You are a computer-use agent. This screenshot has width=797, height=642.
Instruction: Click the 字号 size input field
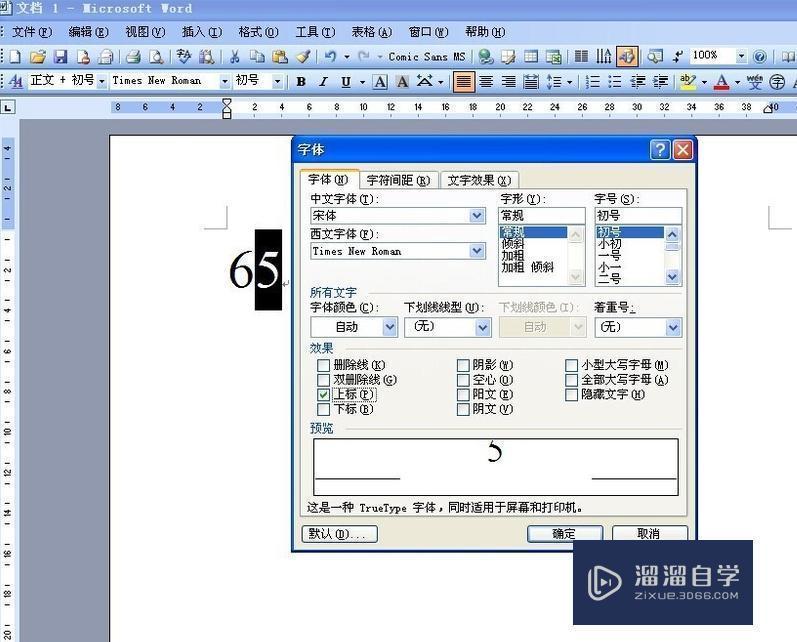point(638,216)
